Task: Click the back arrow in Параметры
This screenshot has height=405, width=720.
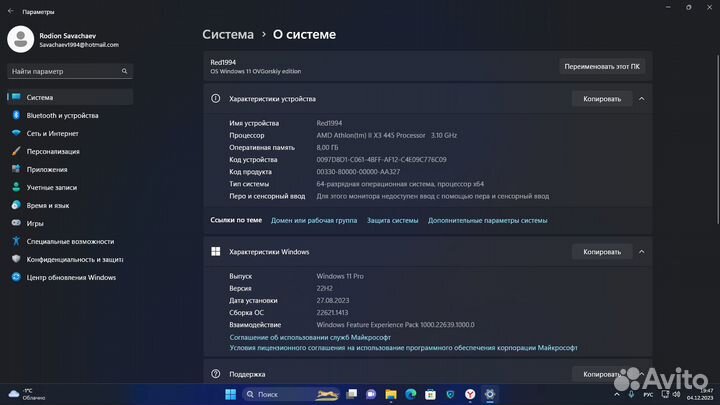Action: point(11,11)
